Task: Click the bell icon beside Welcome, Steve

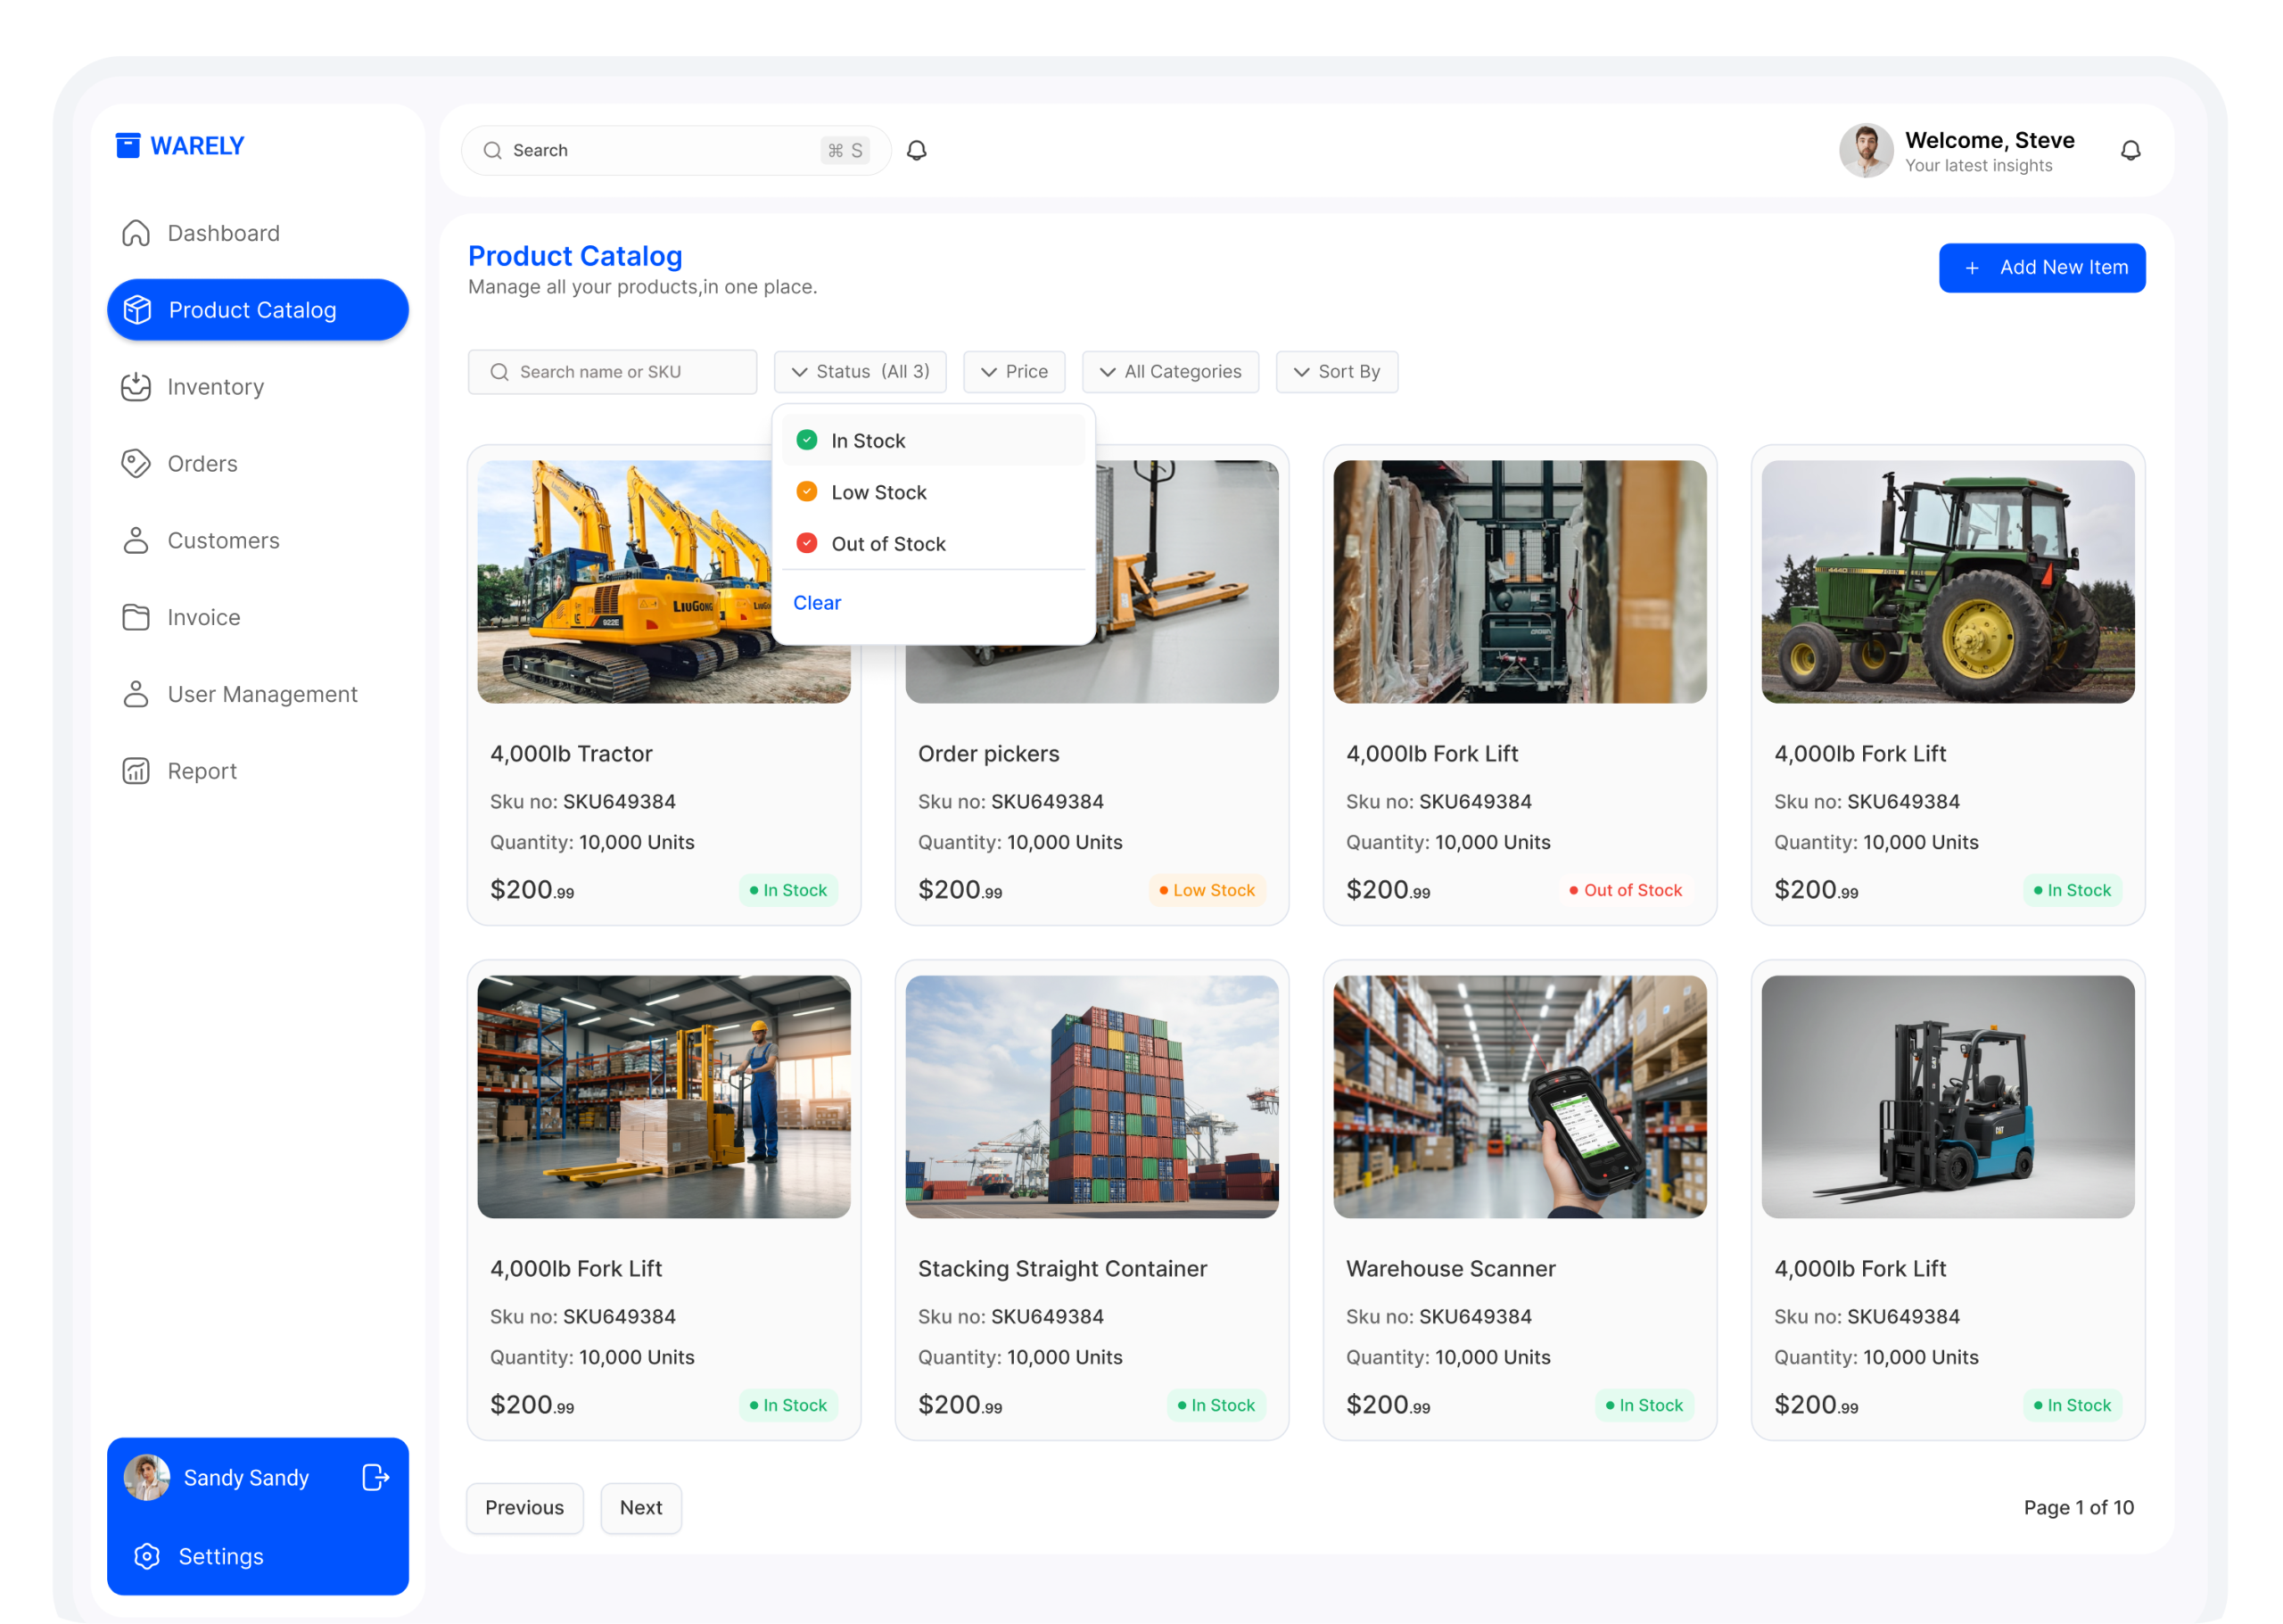Action: [x=2130, y=150]
